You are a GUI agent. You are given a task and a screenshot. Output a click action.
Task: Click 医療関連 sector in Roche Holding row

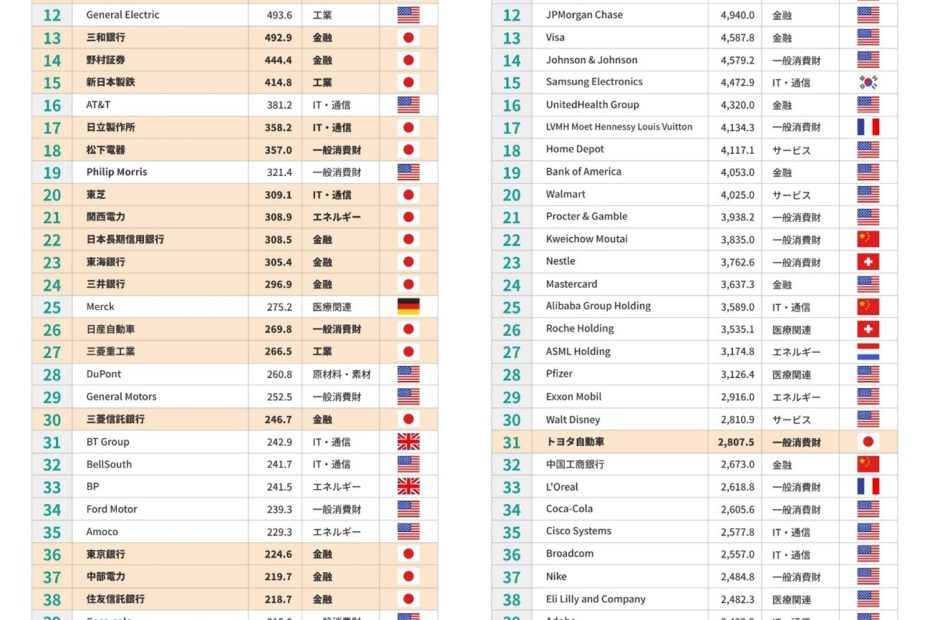792,330
